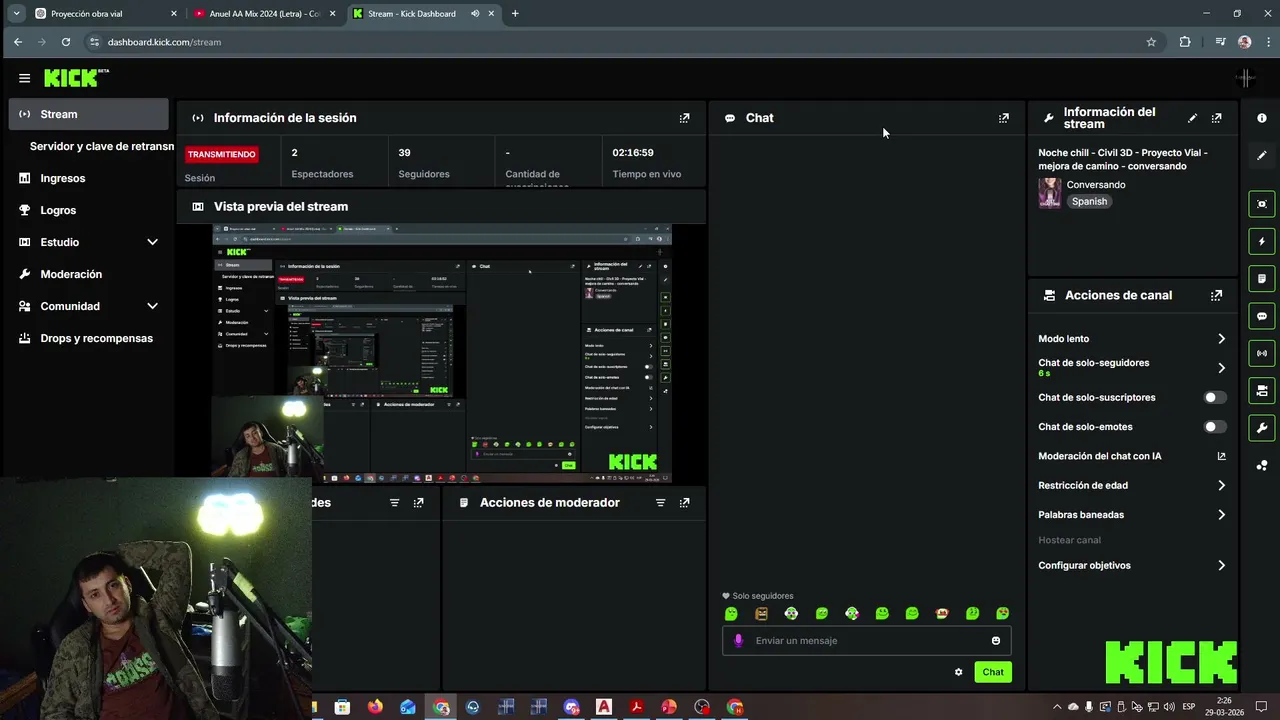Open the Windows notification center

pos(1262,707)
